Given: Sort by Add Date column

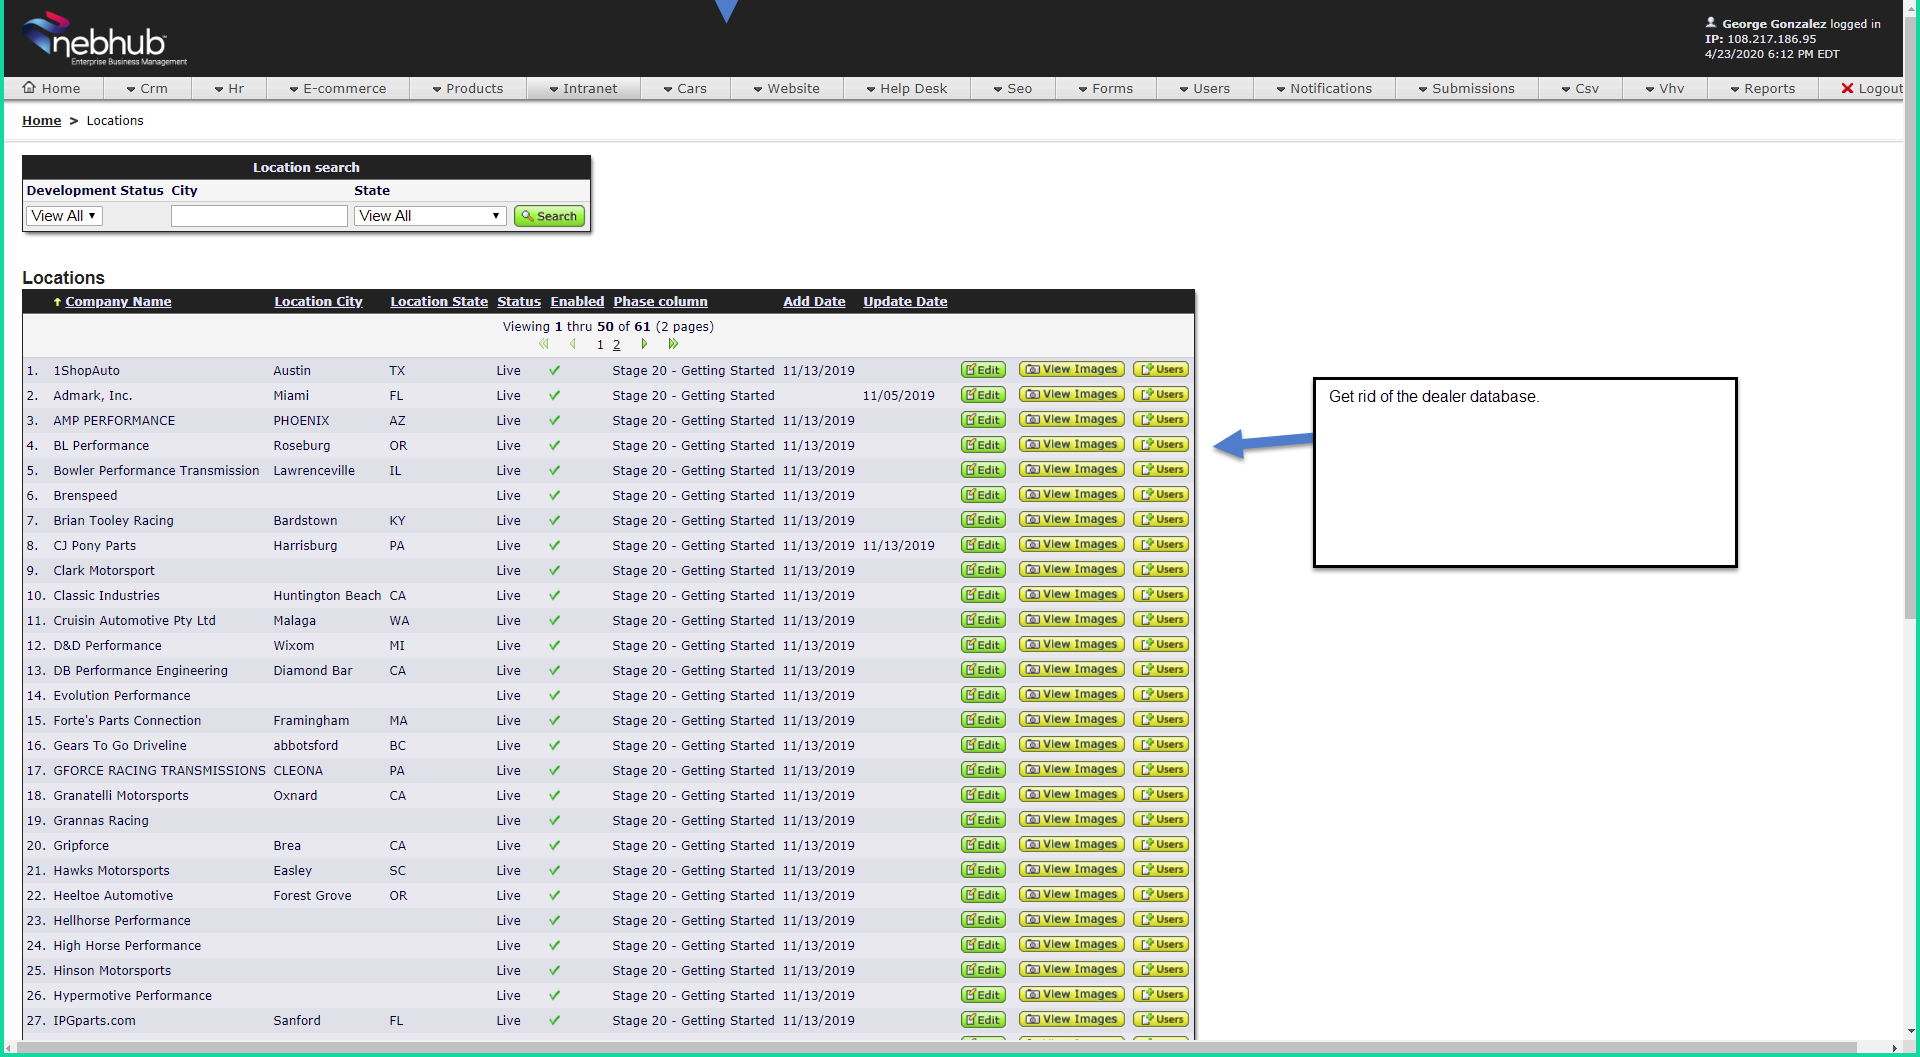Looking at the screenshot, I should pyautogui.click(x=814, y=302).
